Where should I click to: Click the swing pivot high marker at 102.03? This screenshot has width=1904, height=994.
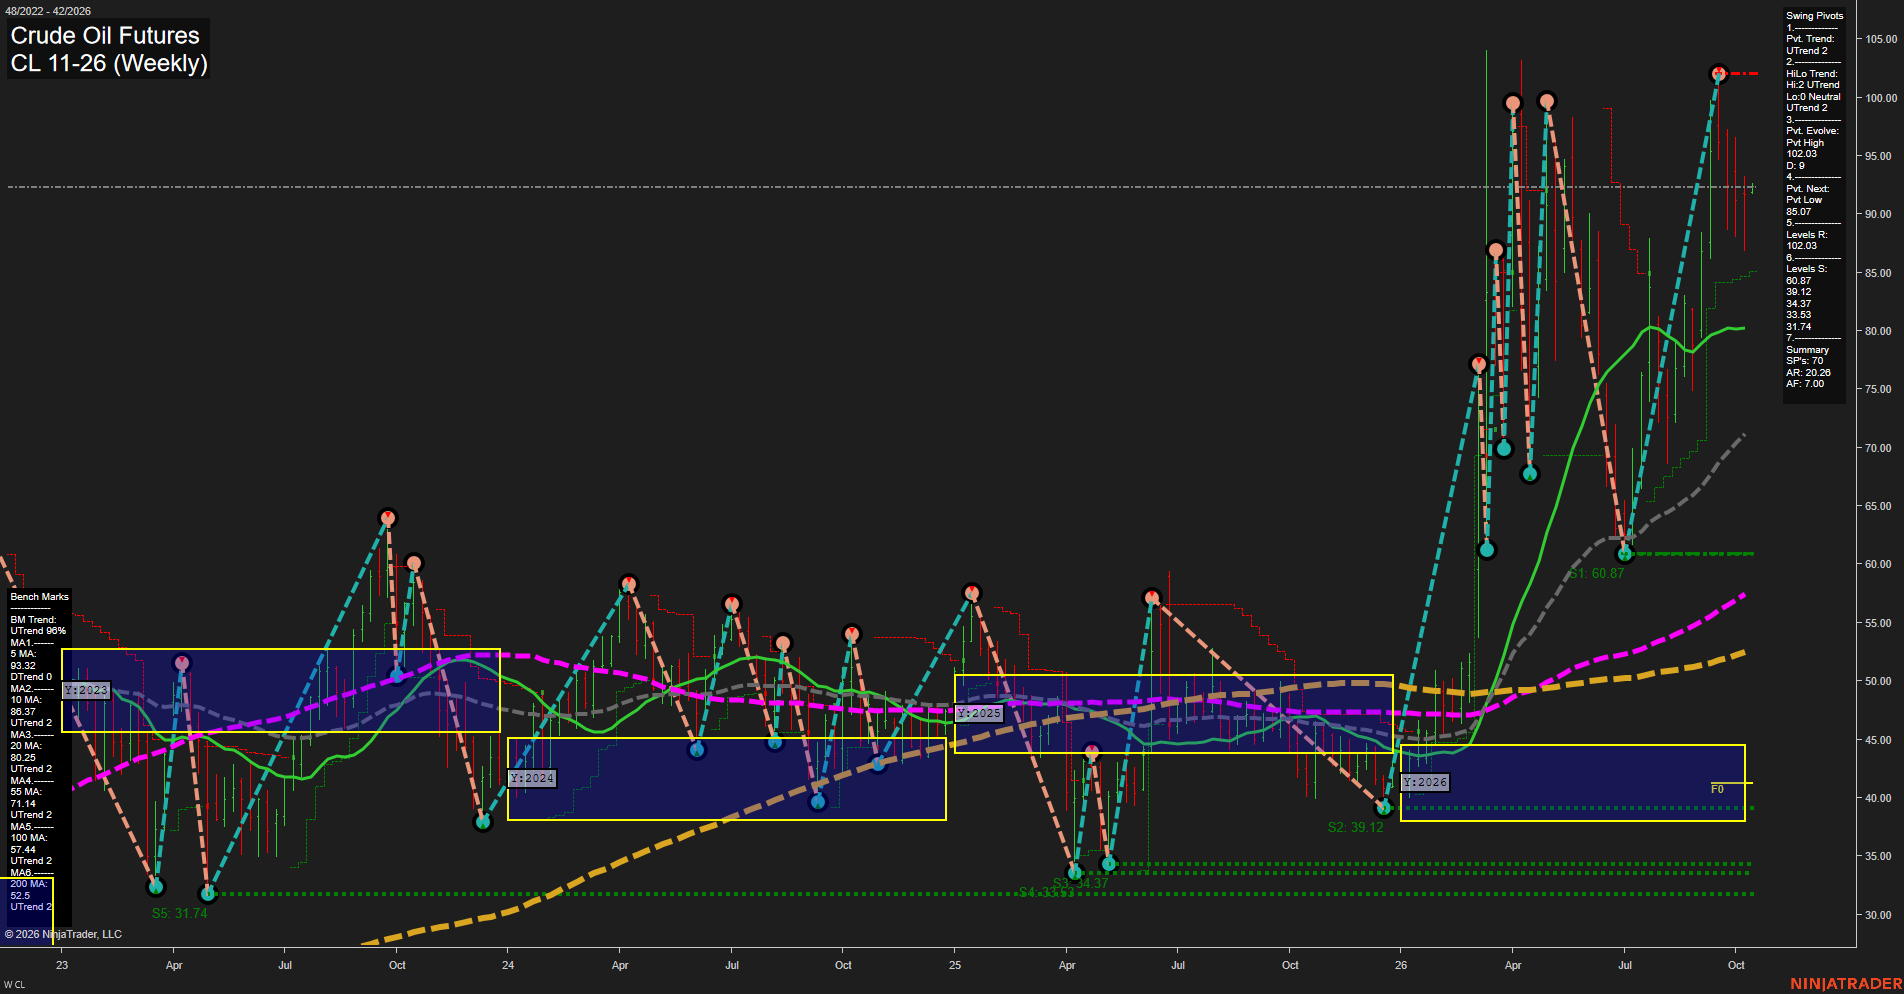[x=1718, y=74]
